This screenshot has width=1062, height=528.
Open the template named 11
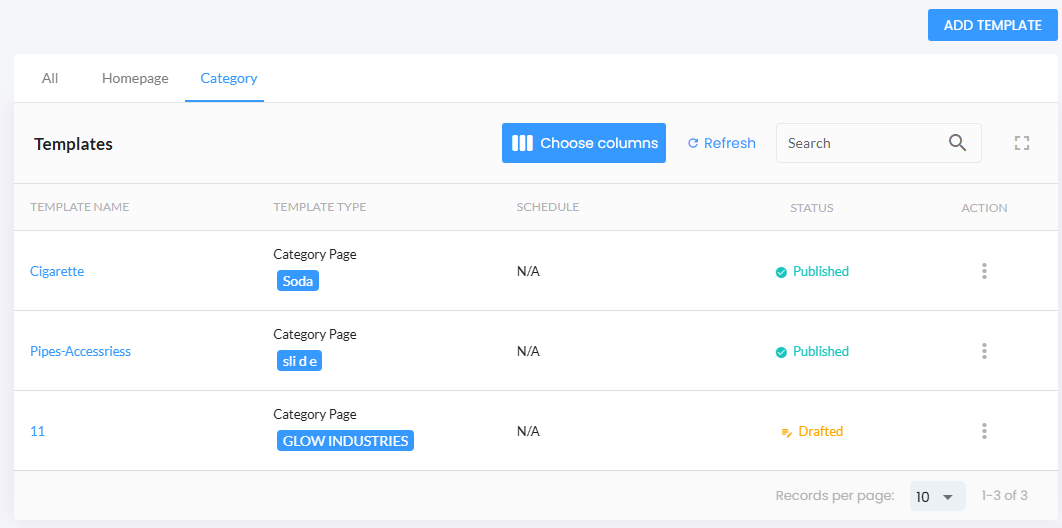[x=38, y=431]
